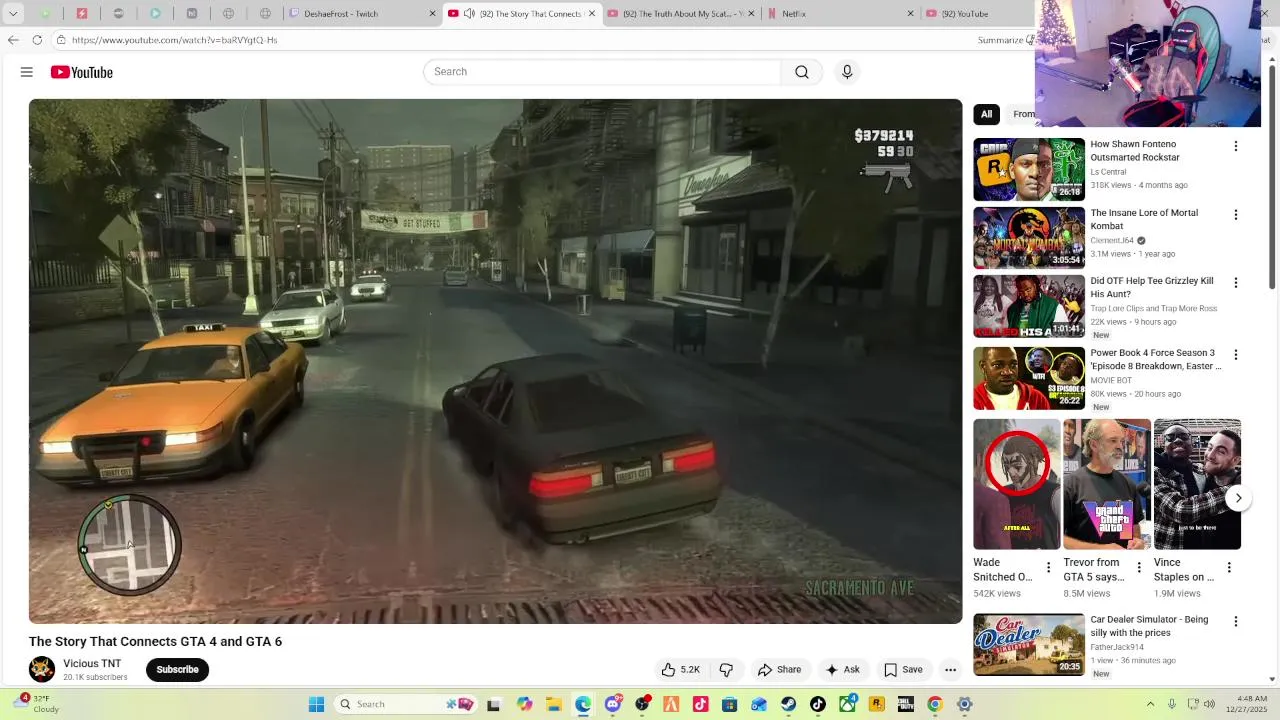Open Call of Duty taskbar icon
Viewport: 1280px width, 720px height.
click(x=906, y=704)
